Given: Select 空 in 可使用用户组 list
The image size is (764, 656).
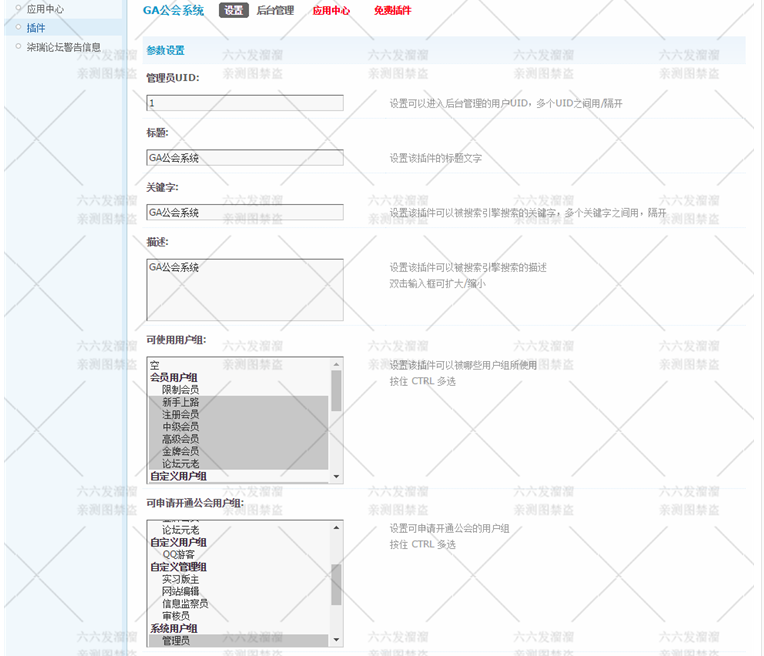Looking at the screenshot, I should [x=239, y=365].
